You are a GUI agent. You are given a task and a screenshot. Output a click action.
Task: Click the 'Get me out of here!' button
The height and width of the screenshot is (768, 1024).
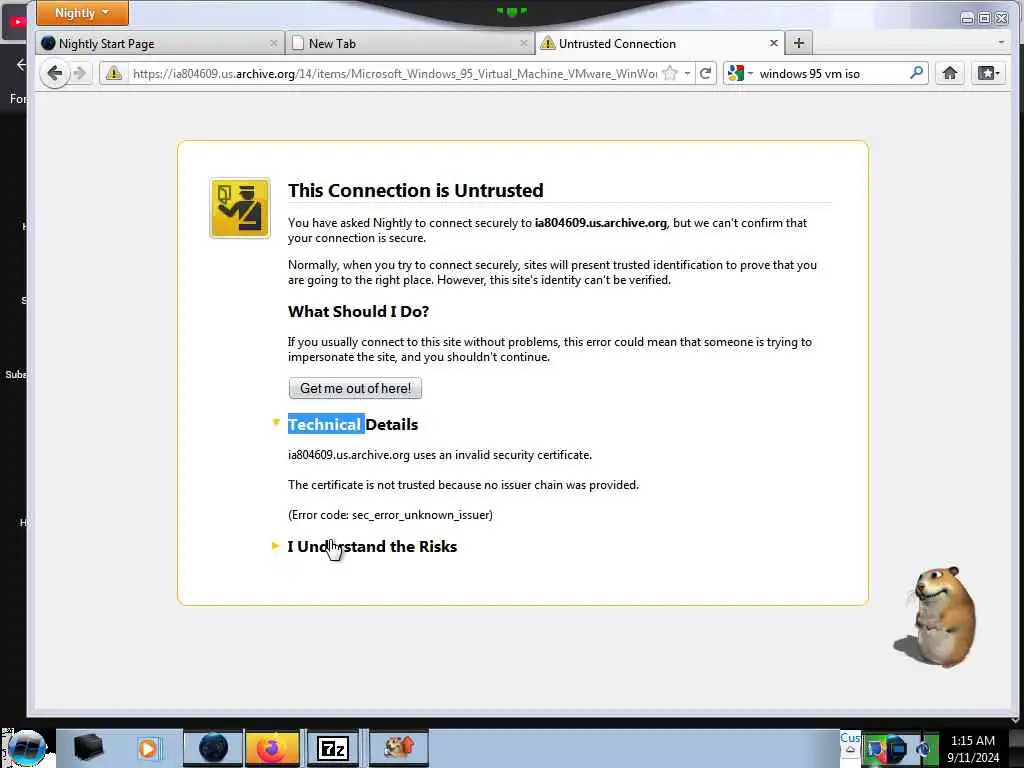click(355, 388)
